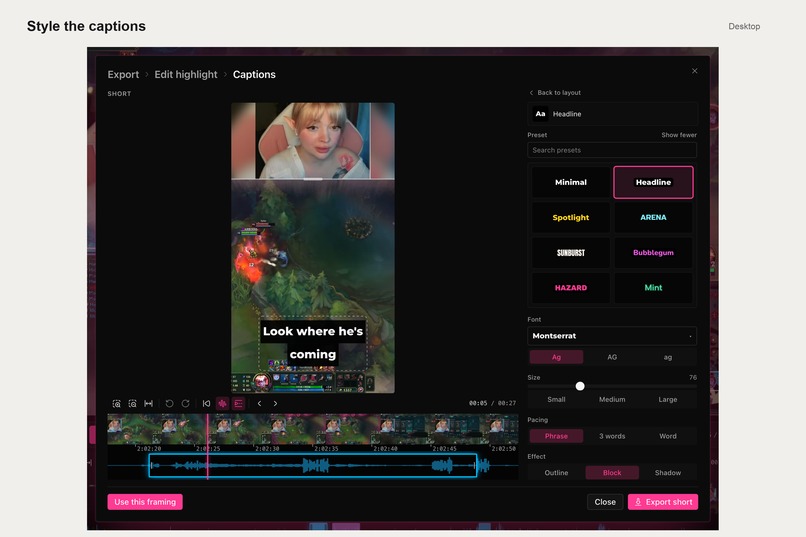Close the captions dialog with X

[694, 71]
